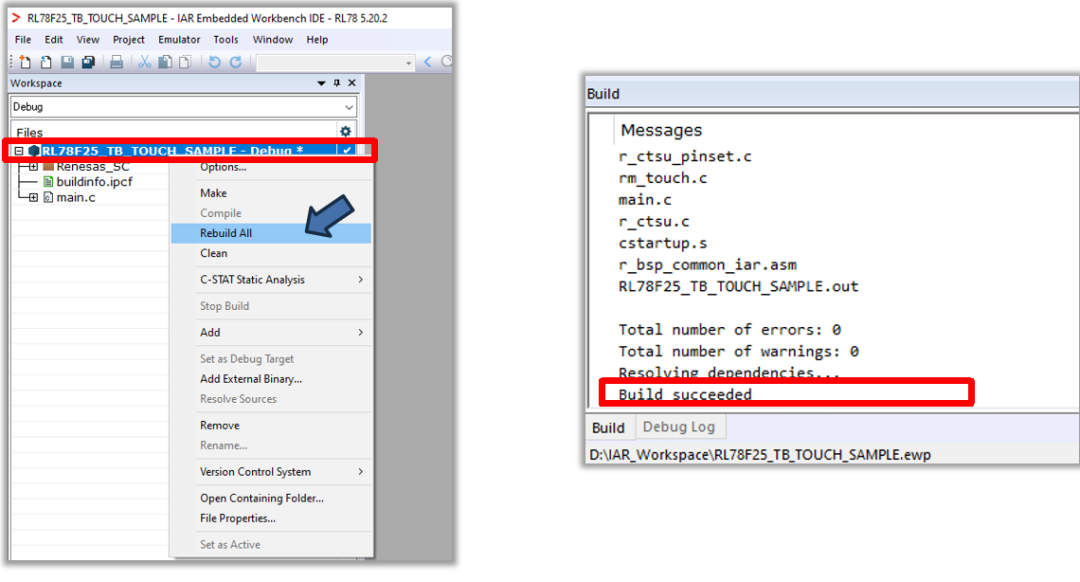
Task: Select the main.c file row
Action: coord(76,197)
